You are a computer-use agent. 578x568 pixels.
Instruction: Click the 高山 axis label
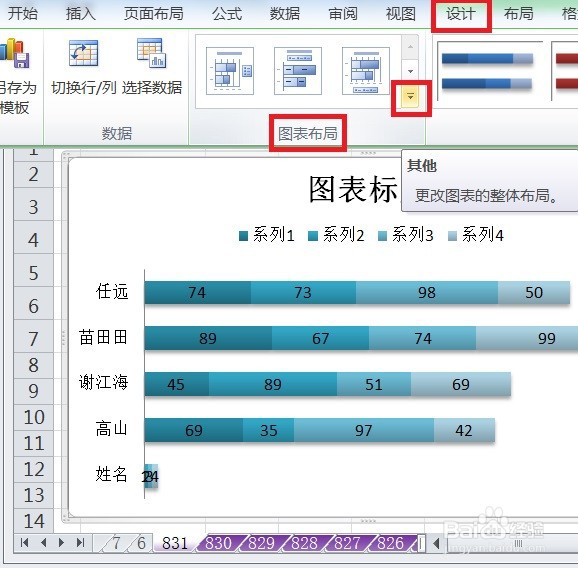point(112,428)
